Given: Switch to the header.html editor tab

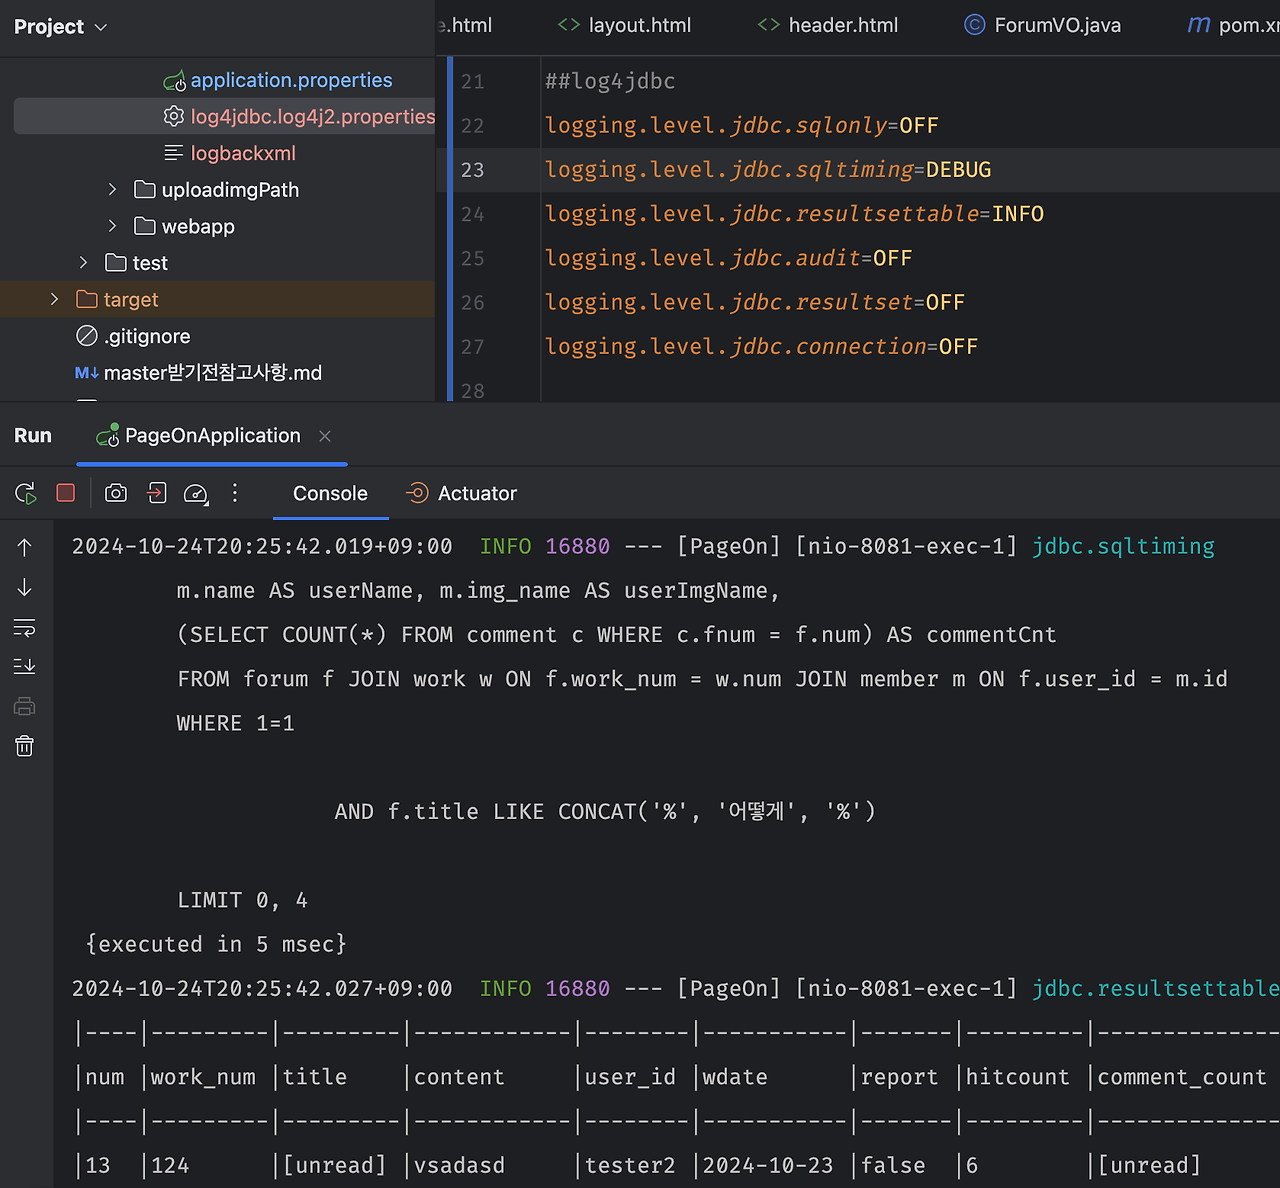Looking at the screenshot, I should [x=828, y=25].
